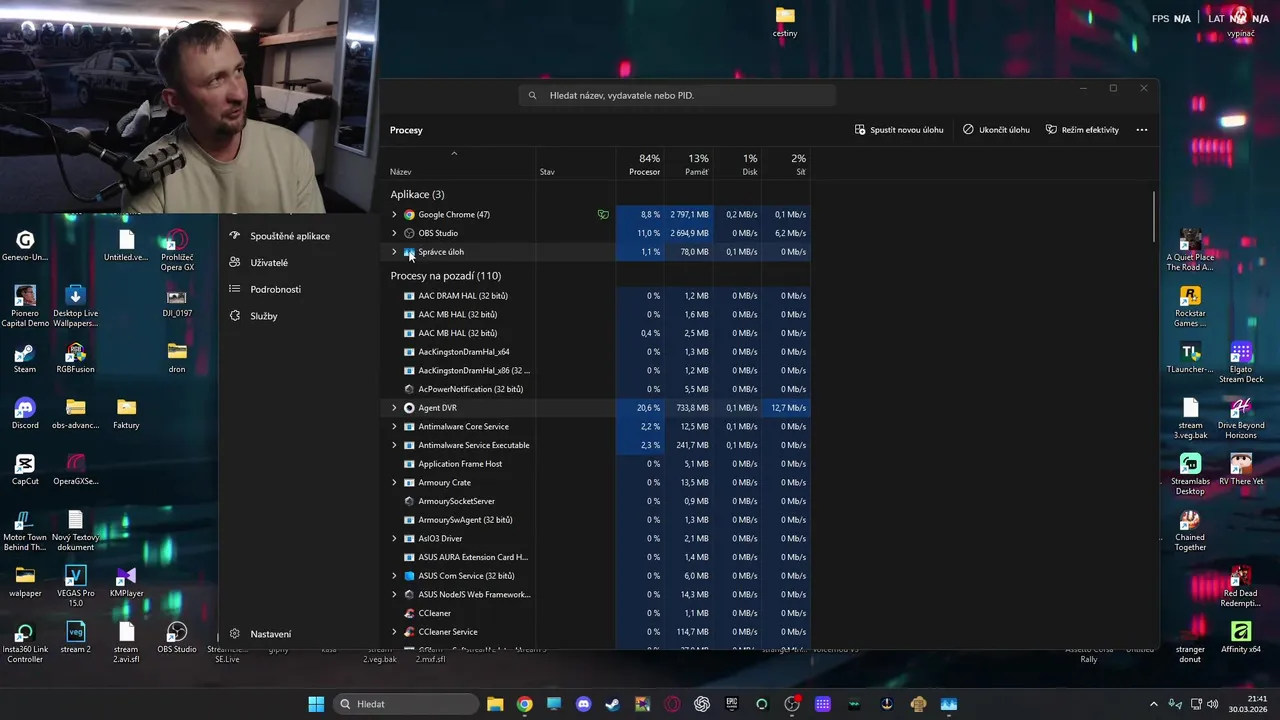The height and width of the screenshot is (720, 1280).
Task: Select ArmourySocketServer process
Action: coord(598,501)
